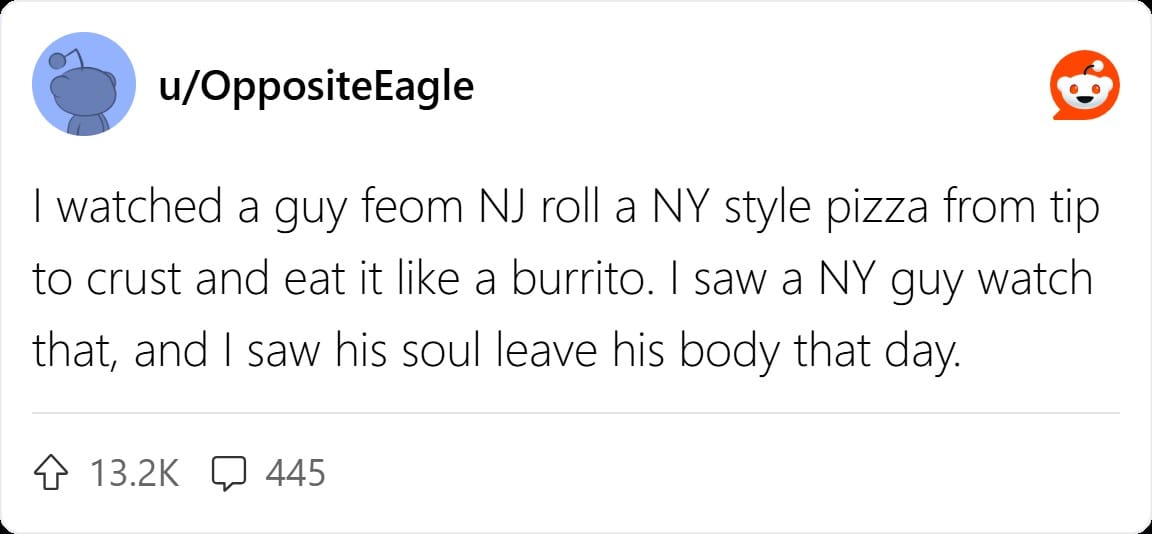Click the 13.2K upvote count
Screen dimensions: 1152x534
click(134, 472)
